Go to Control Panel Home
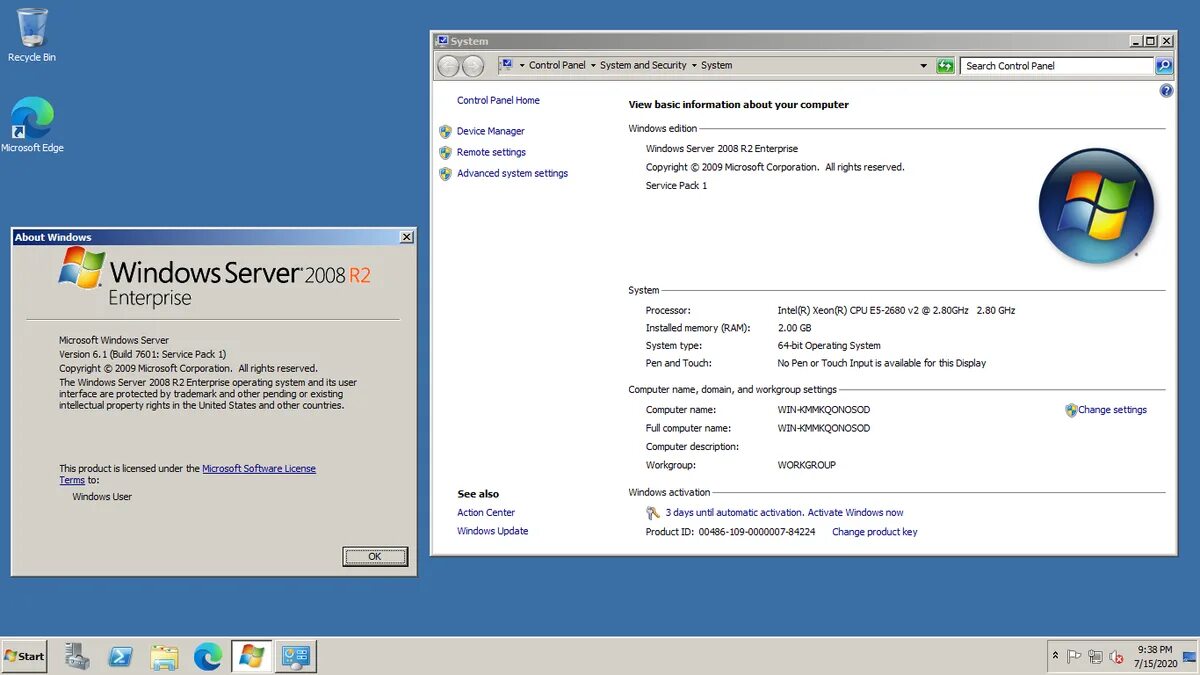 click(x=498, y=100)
